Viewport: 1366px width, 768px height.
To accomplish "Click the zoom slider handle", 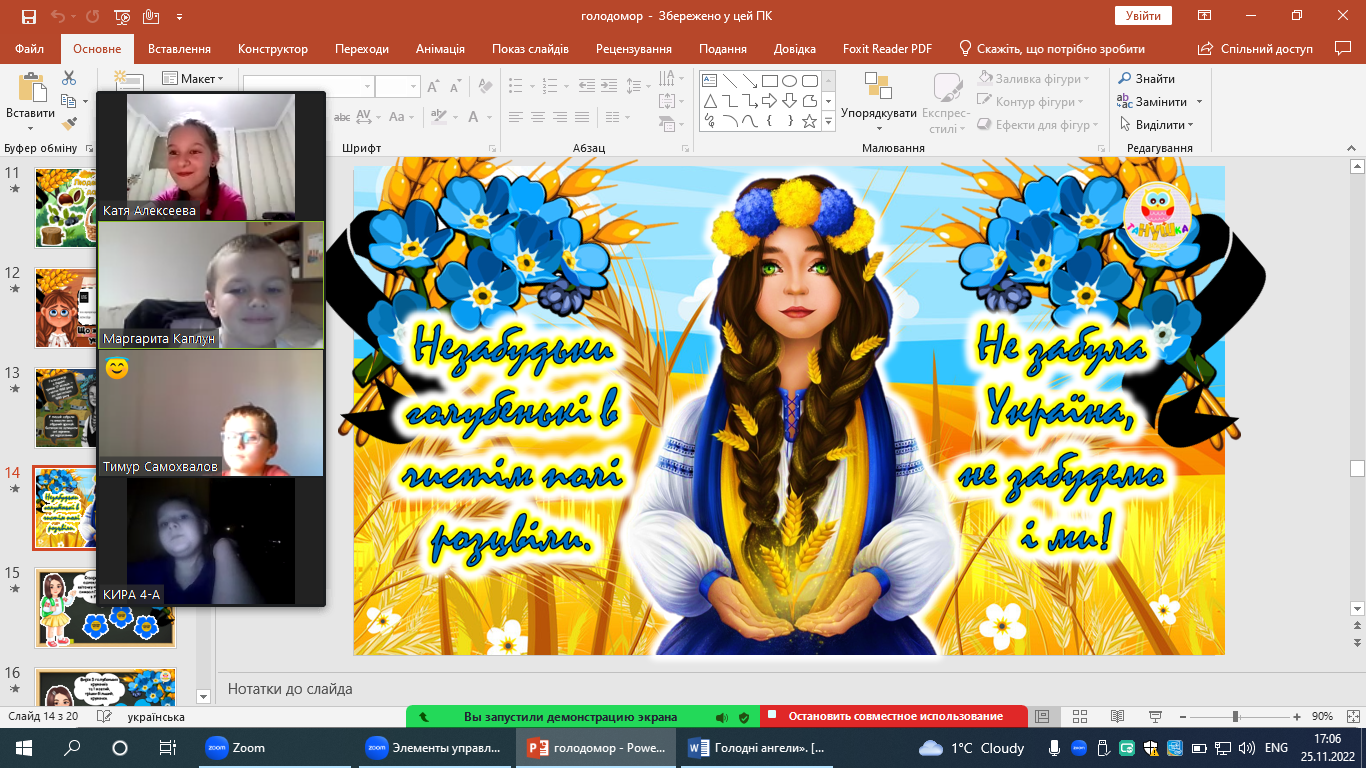I will (1236, 717).
